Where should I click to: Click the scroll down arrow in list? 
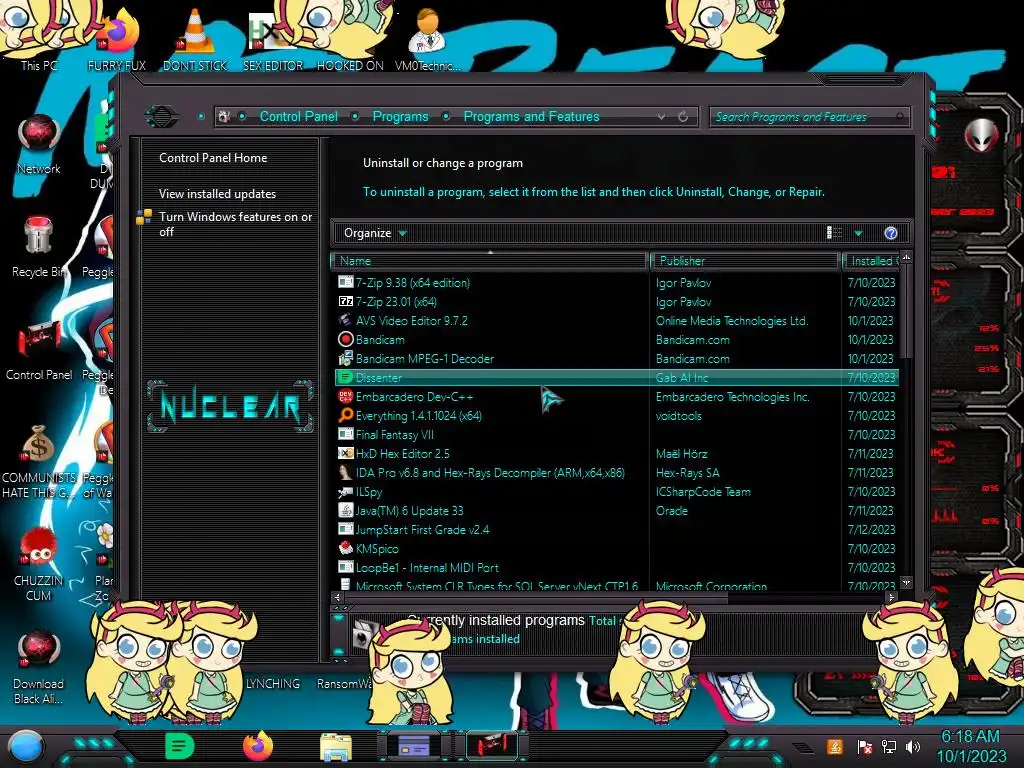point(906,582)
